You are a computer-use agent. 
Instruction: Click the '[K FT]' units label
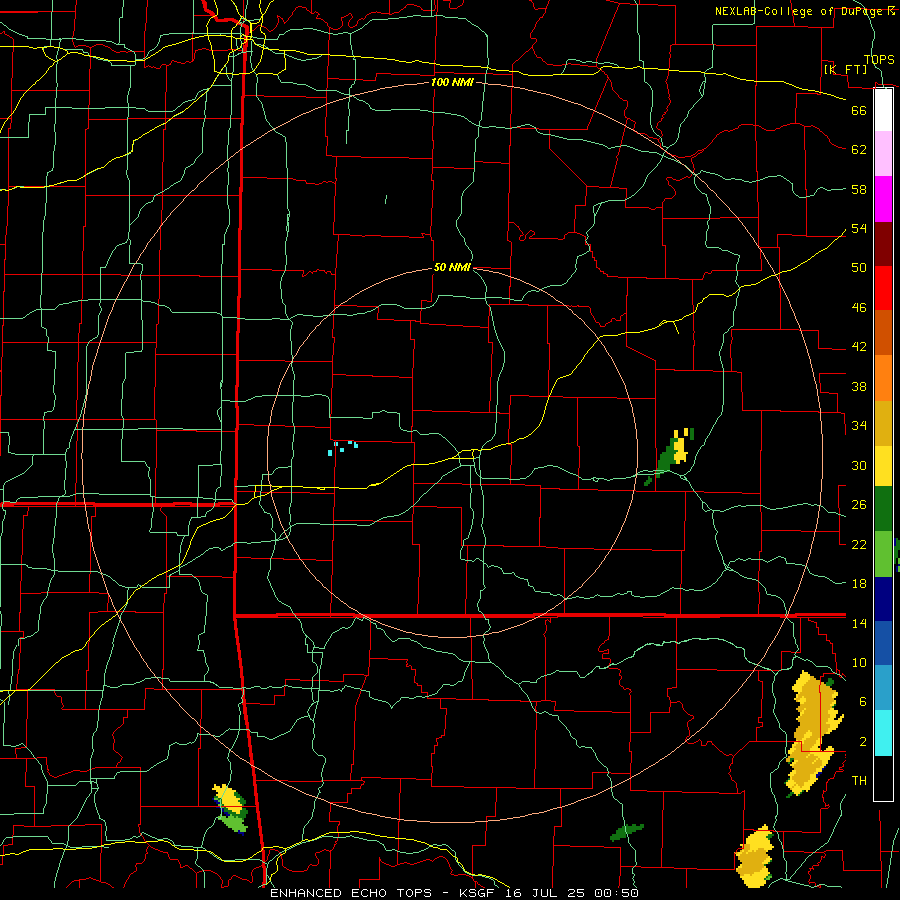coord(845,69)
